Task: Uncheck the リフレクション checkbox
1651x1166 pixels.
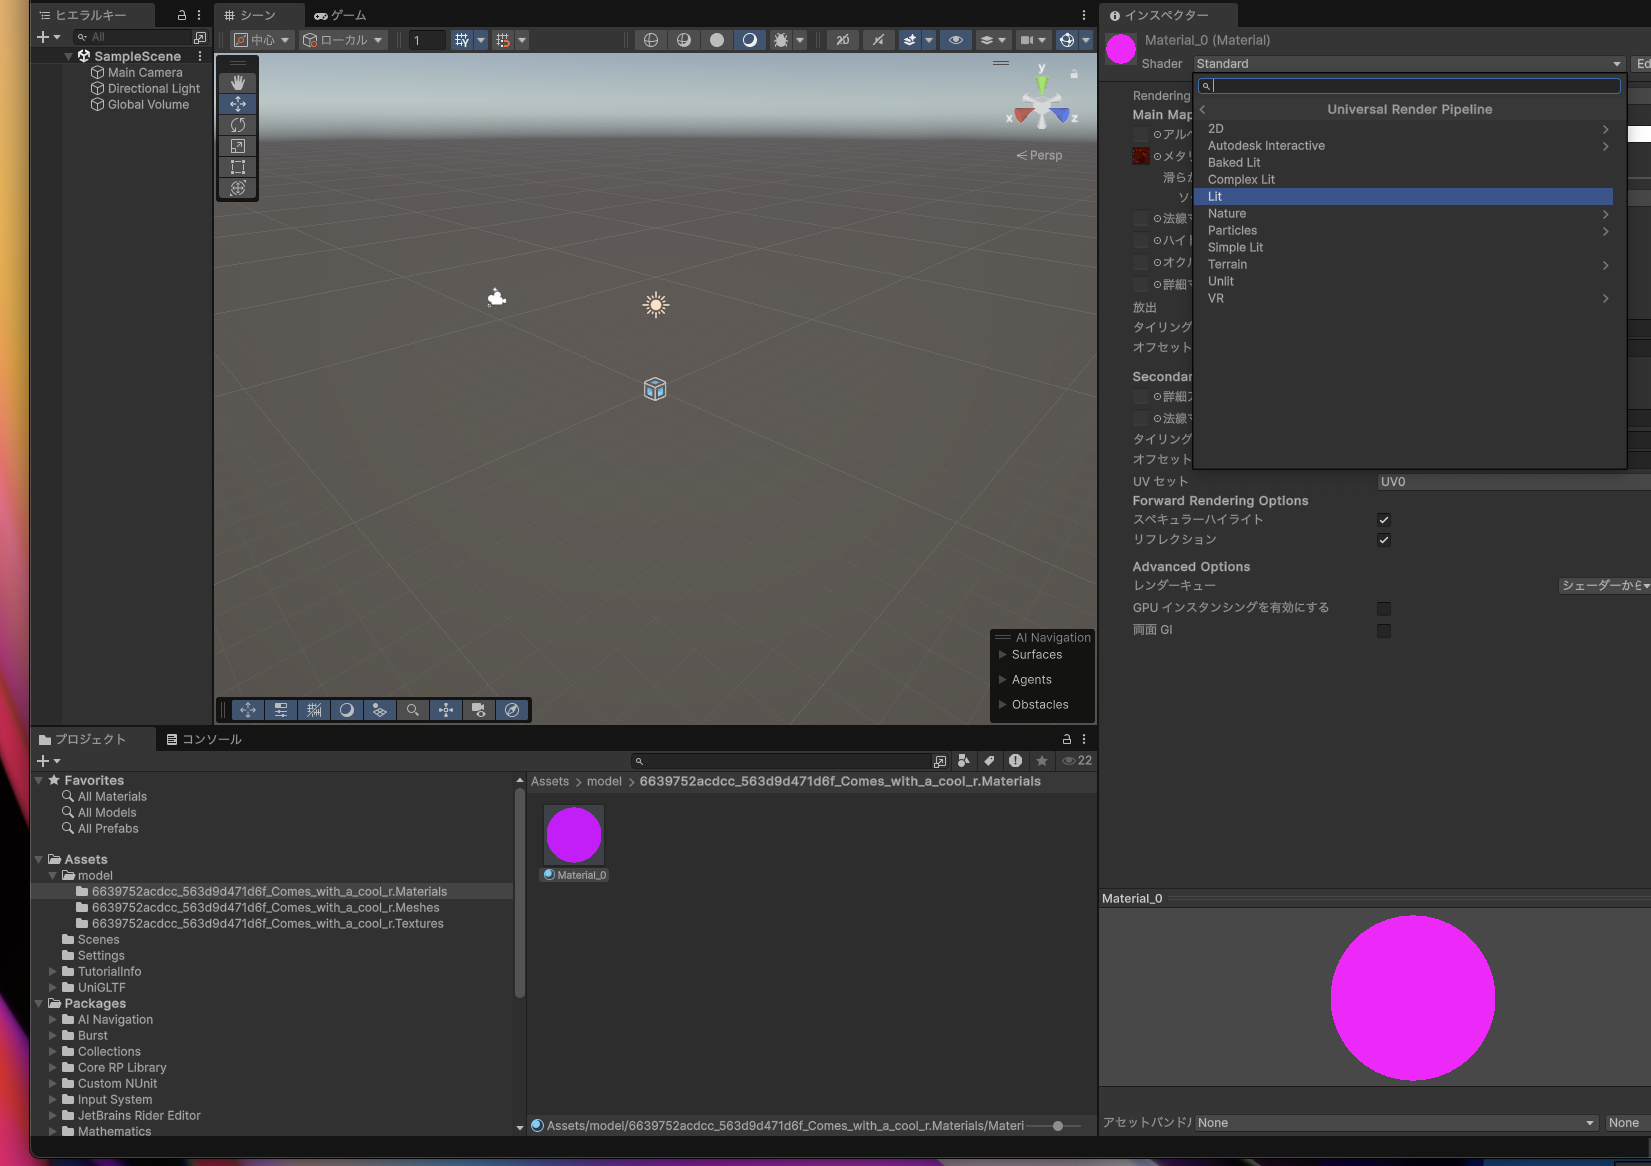Action: pyautogui.click(x=1384, y=539)
